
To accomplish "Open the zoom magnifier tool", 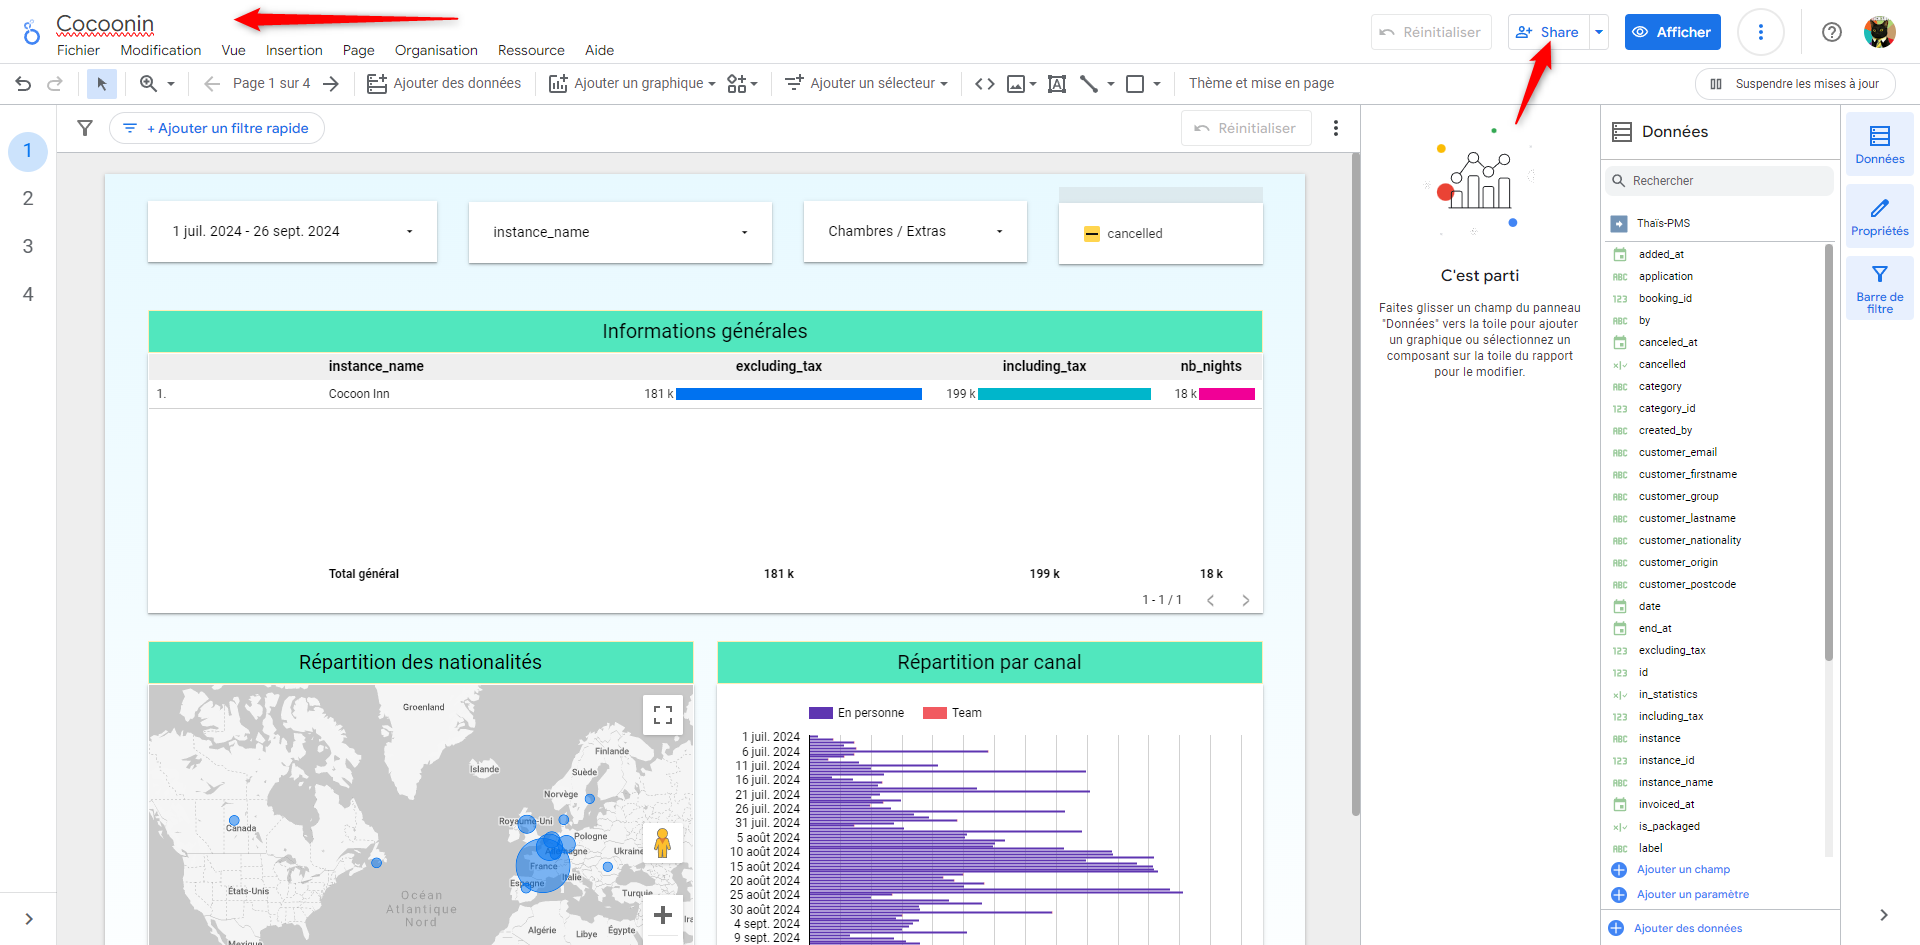I will coord(148,84).
